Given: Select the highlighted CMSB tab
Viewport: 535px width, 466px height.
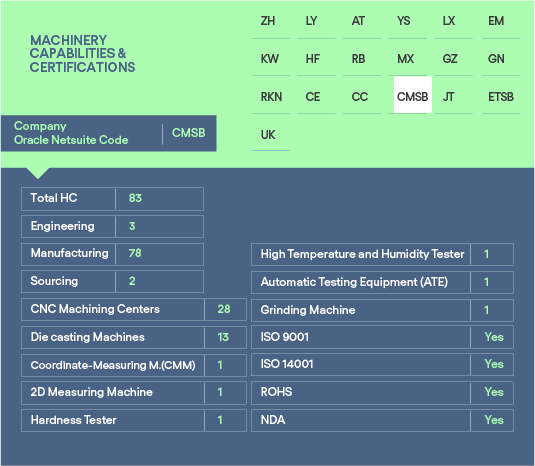Looking at the screenshot, I should [413, 95].
